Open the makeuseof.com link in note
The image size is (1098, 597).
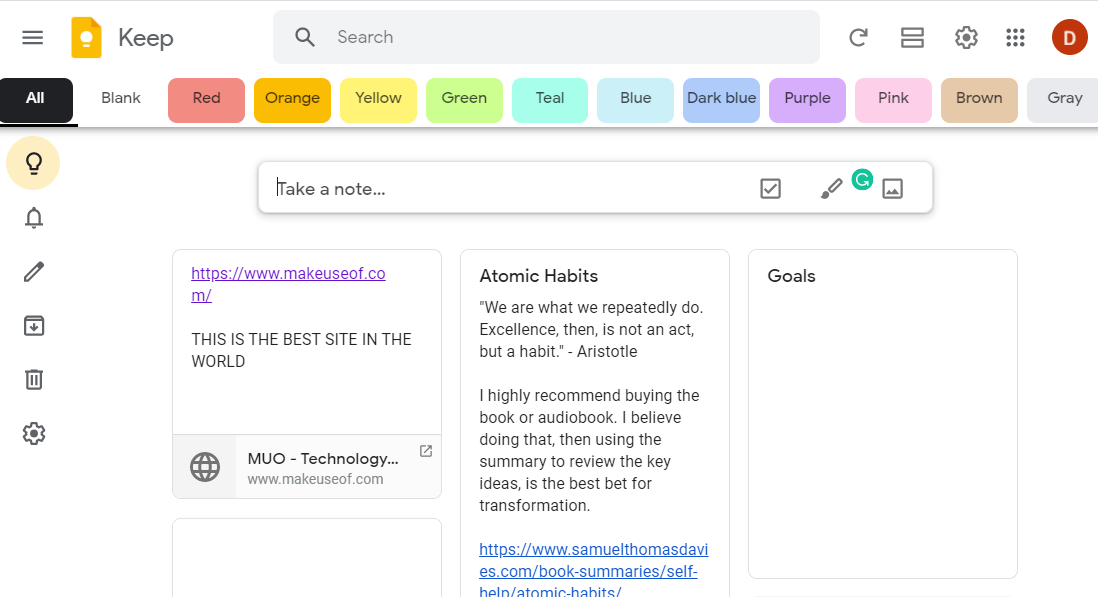coord(288,284)
